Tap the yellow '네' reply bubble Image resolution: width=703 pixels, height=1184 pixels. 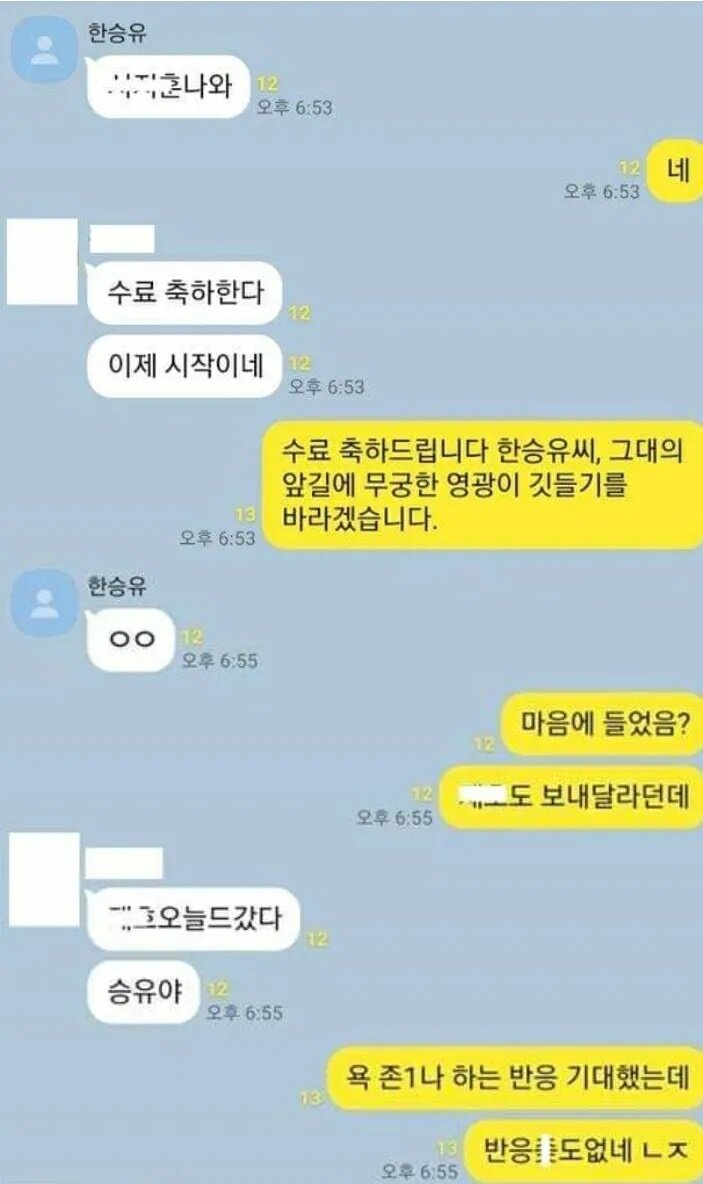tap(677, 171)
